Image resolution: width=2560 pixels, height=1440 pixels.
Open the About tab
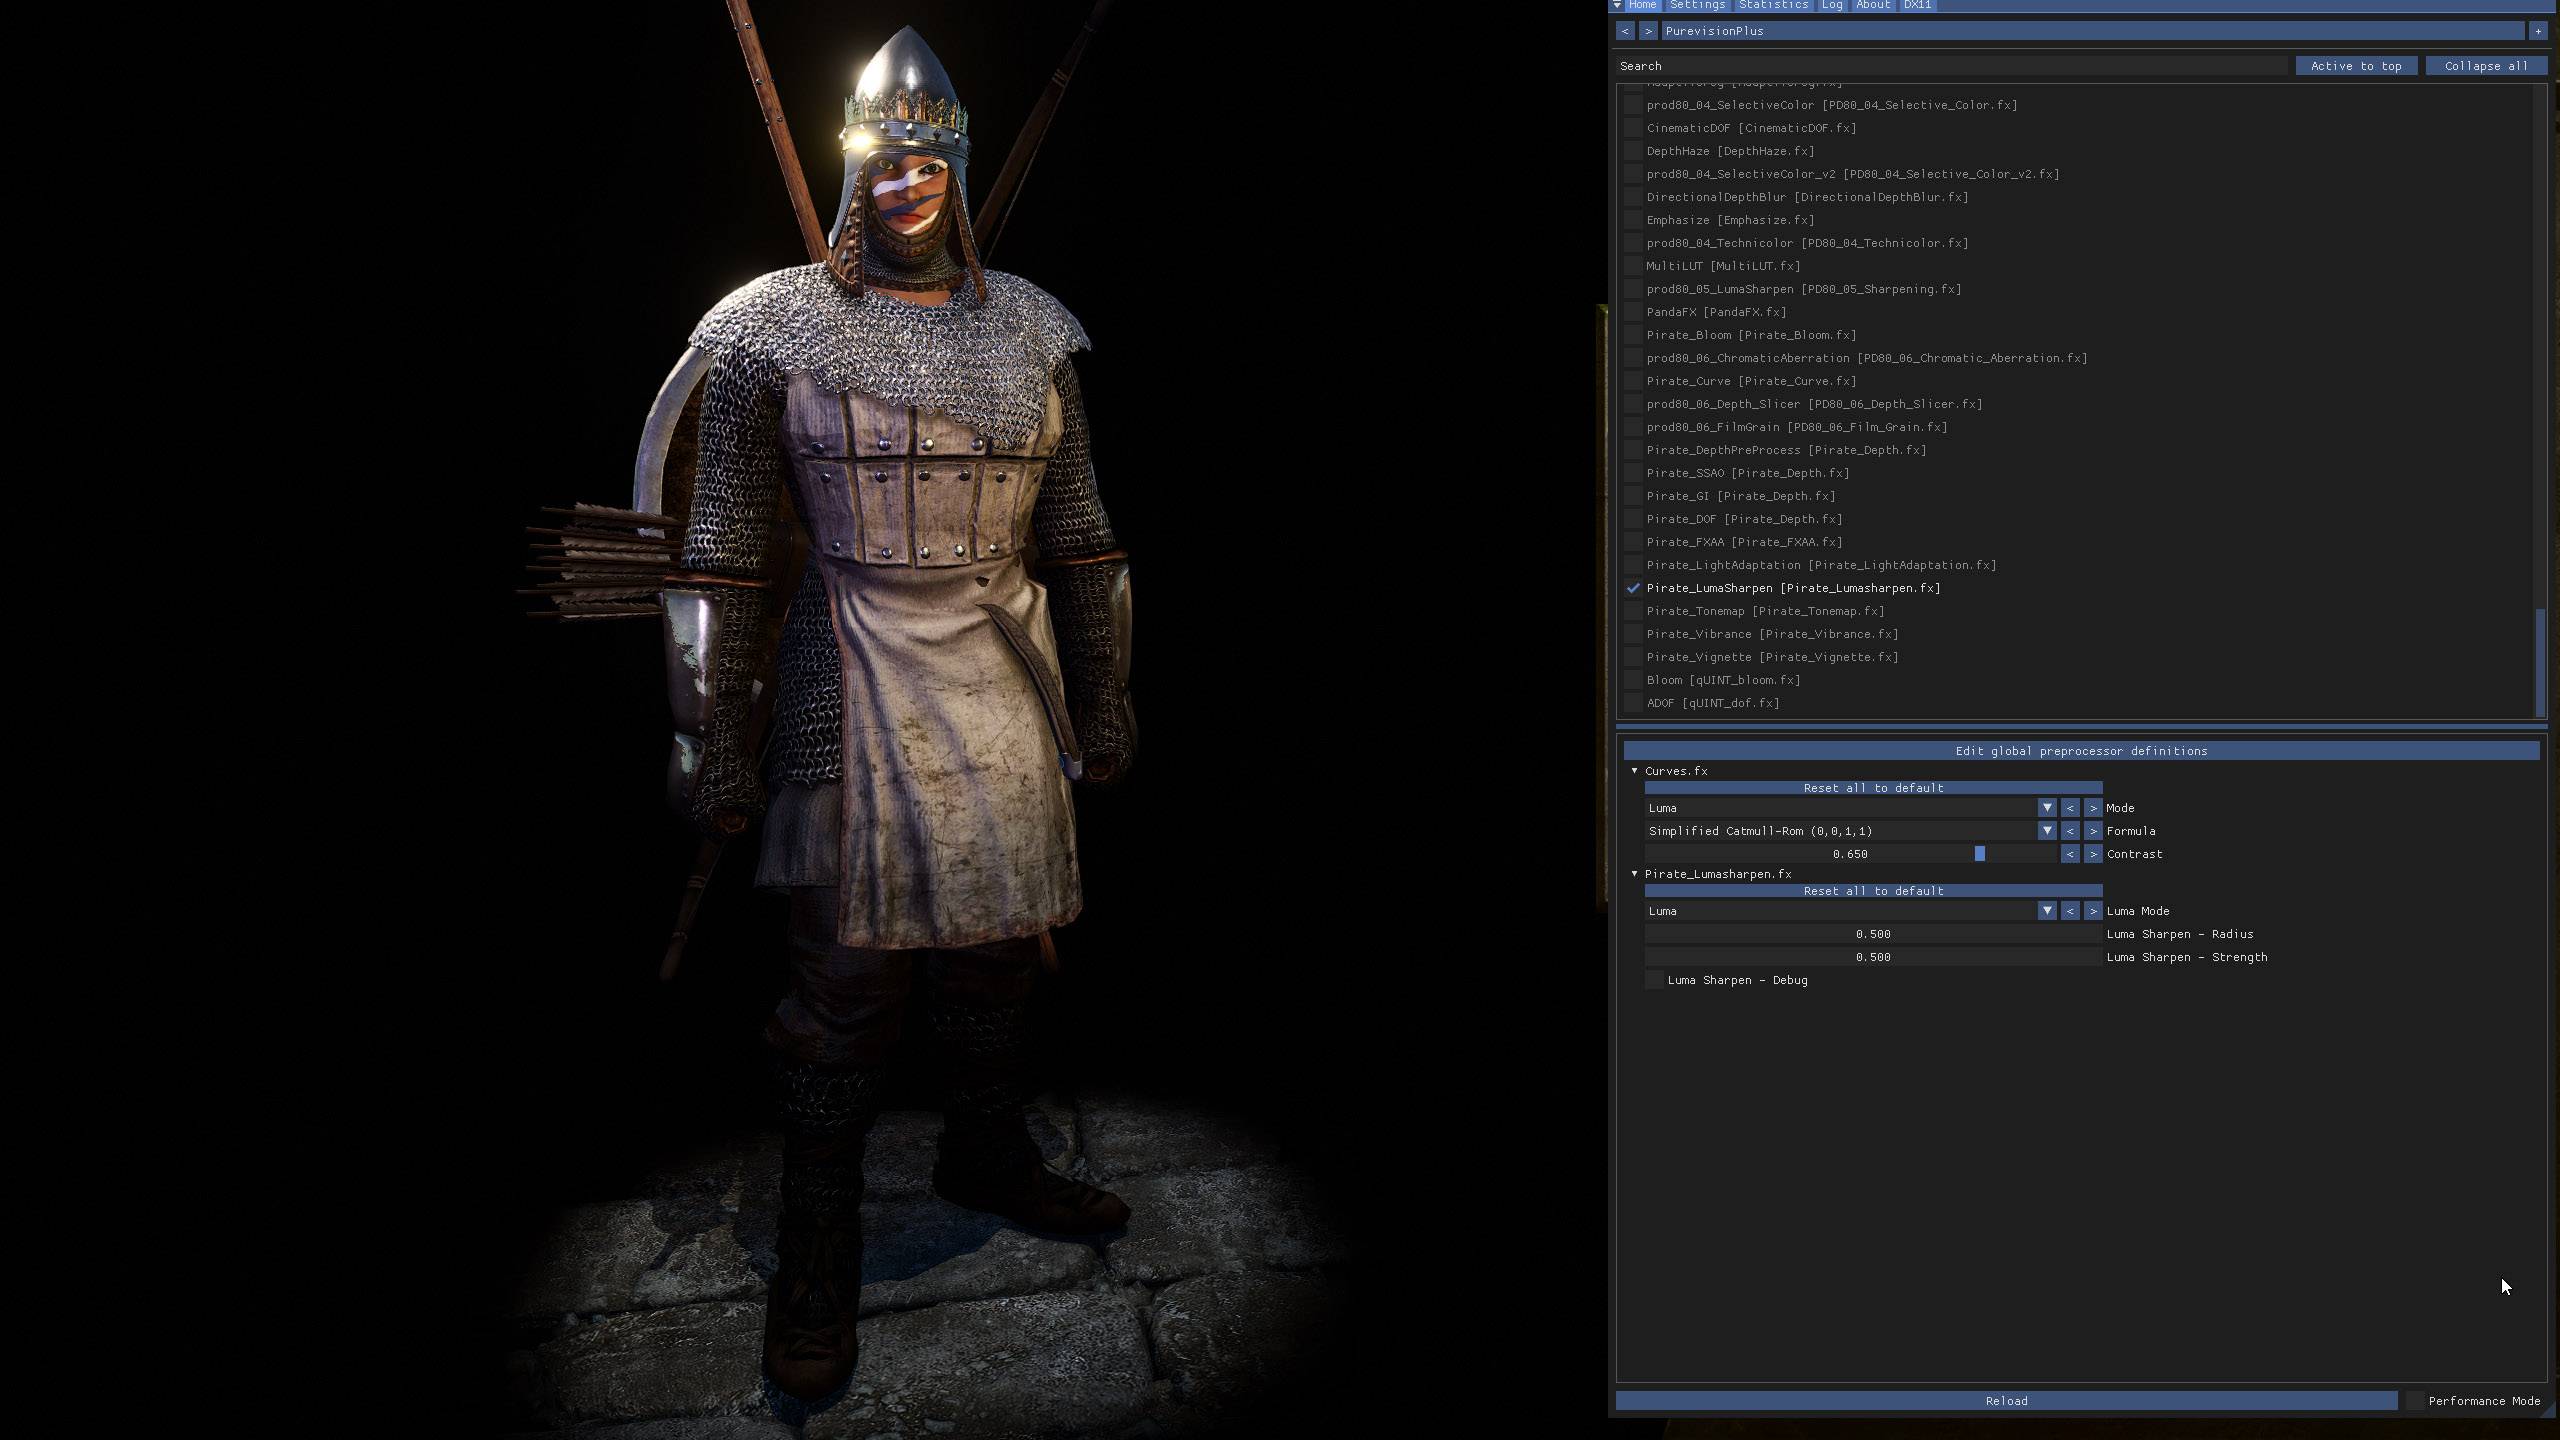pos(1873,5)
